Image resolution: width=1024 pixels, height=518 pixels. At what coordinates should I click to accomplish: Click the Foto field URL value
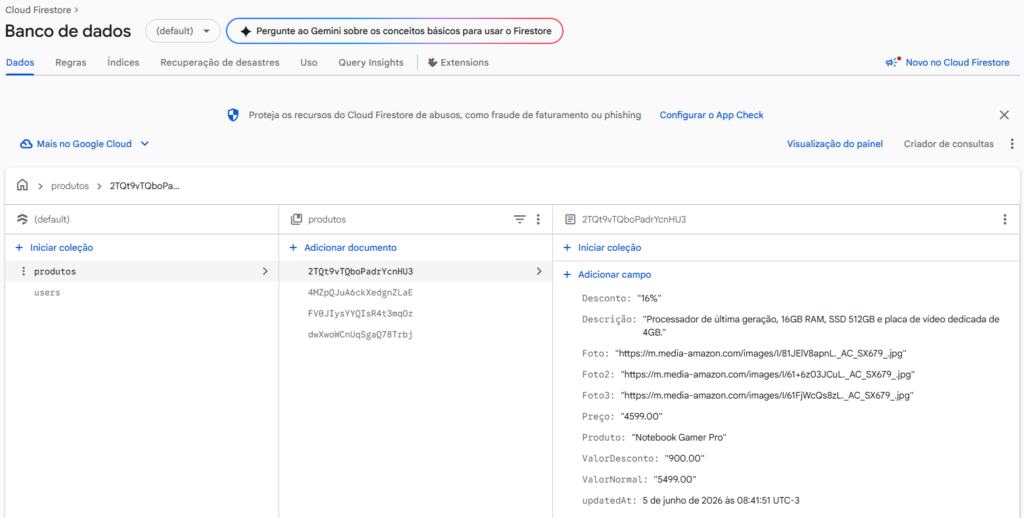tap(761, 353)
